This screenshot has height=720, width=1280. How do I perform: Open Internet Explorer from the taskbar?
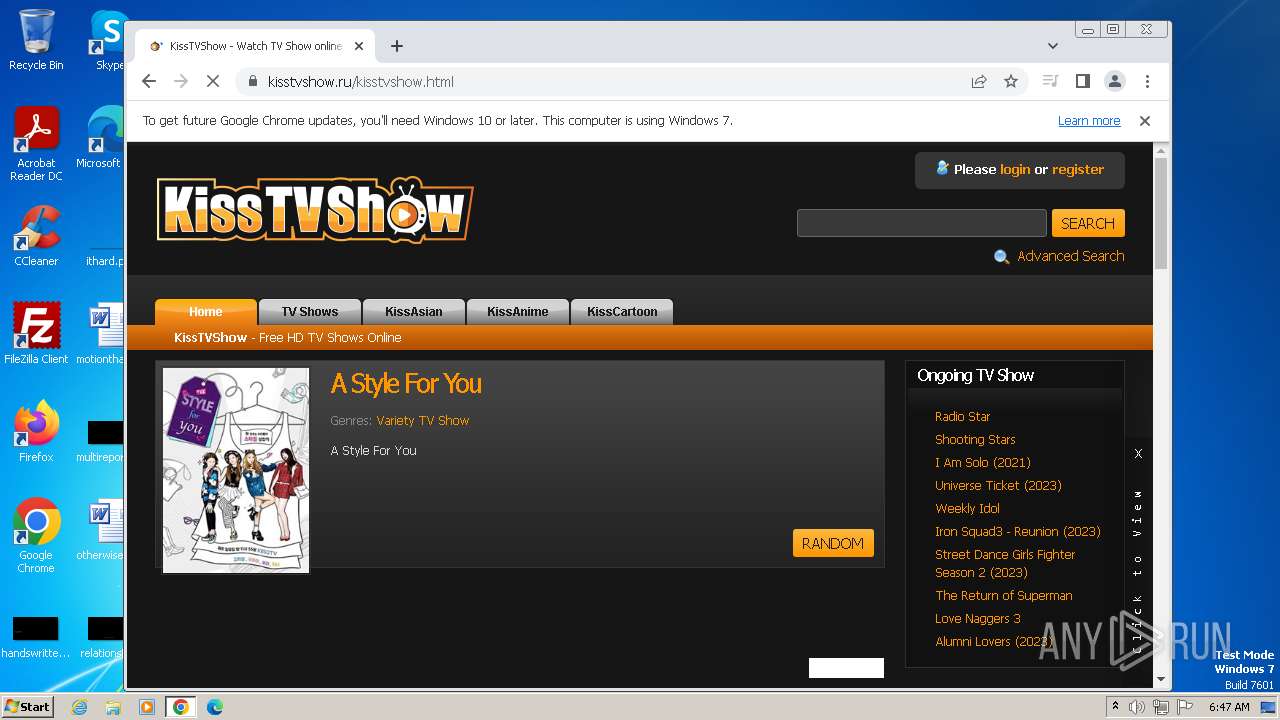coord(79,707)
